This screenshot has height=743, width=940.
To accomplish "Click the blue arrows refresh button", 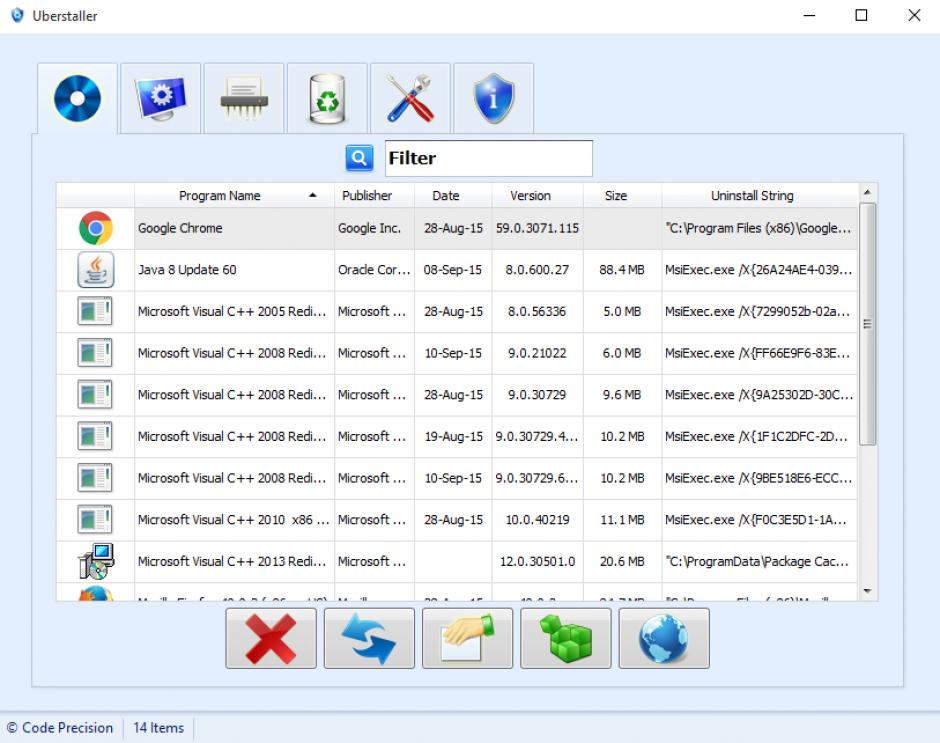I will [x=369, y=638].
